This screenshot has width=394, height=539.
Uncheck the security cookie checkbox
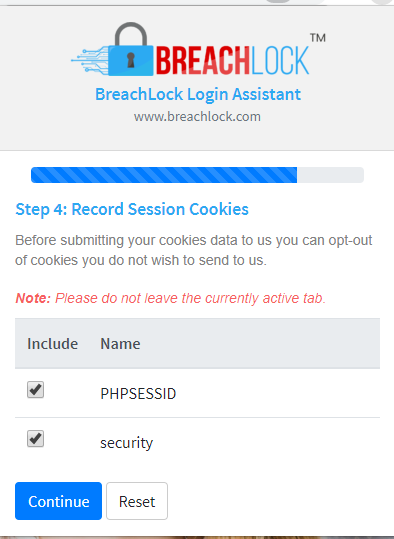35,438
